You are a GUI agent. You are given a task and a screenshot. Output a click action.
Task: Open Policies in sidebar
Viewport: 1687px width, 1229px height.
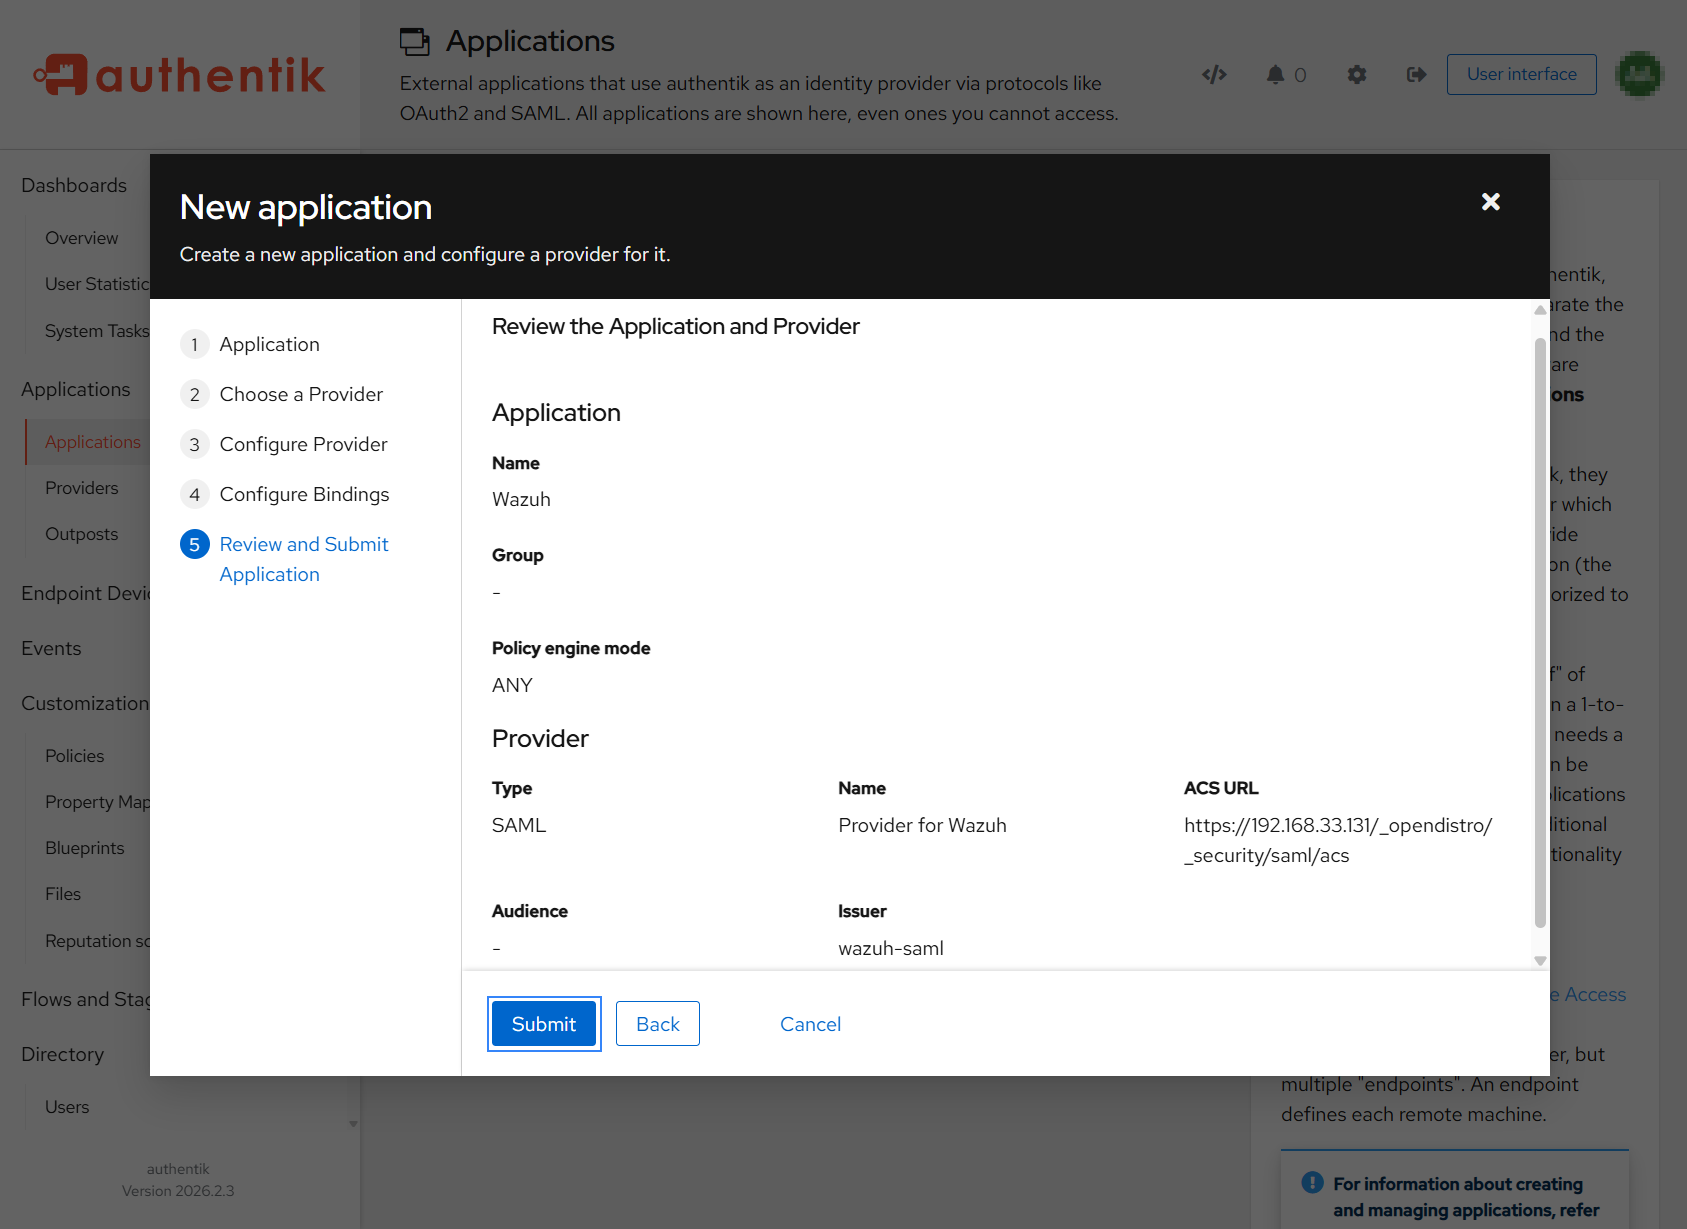coord(74,756)
